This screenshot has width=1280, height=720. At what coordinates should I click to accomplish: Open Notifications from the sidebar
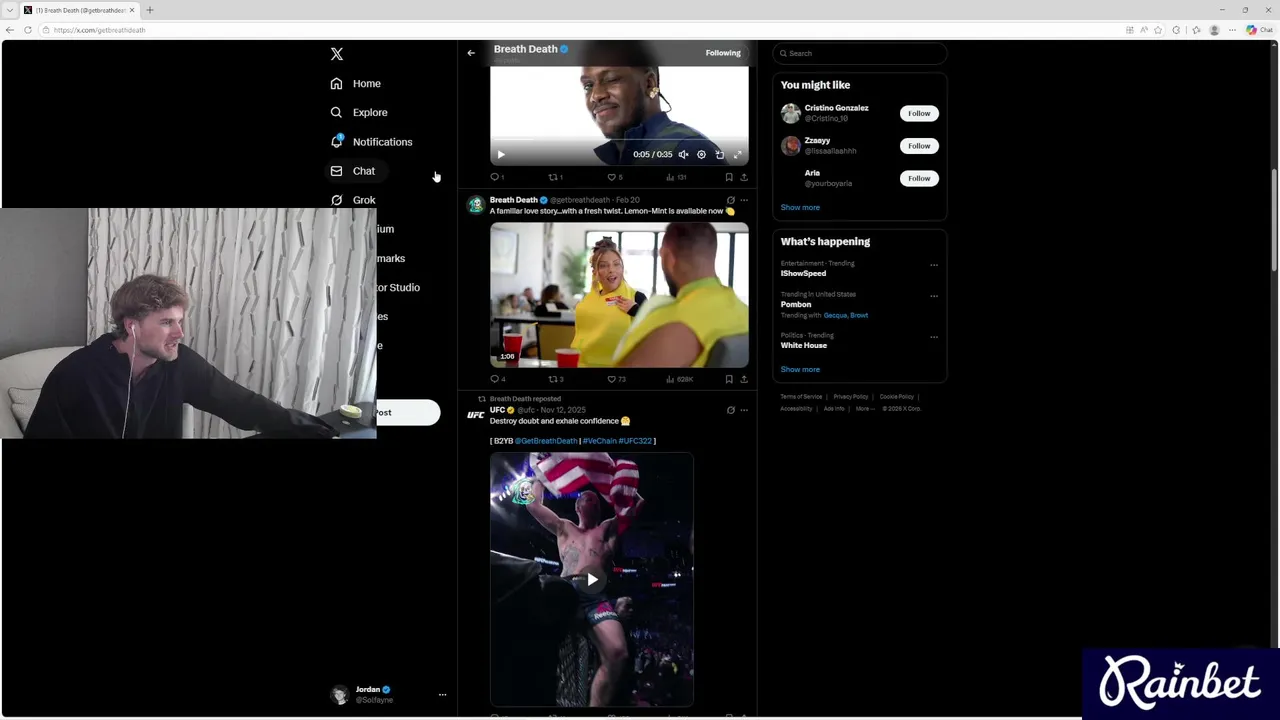point(371,142)
